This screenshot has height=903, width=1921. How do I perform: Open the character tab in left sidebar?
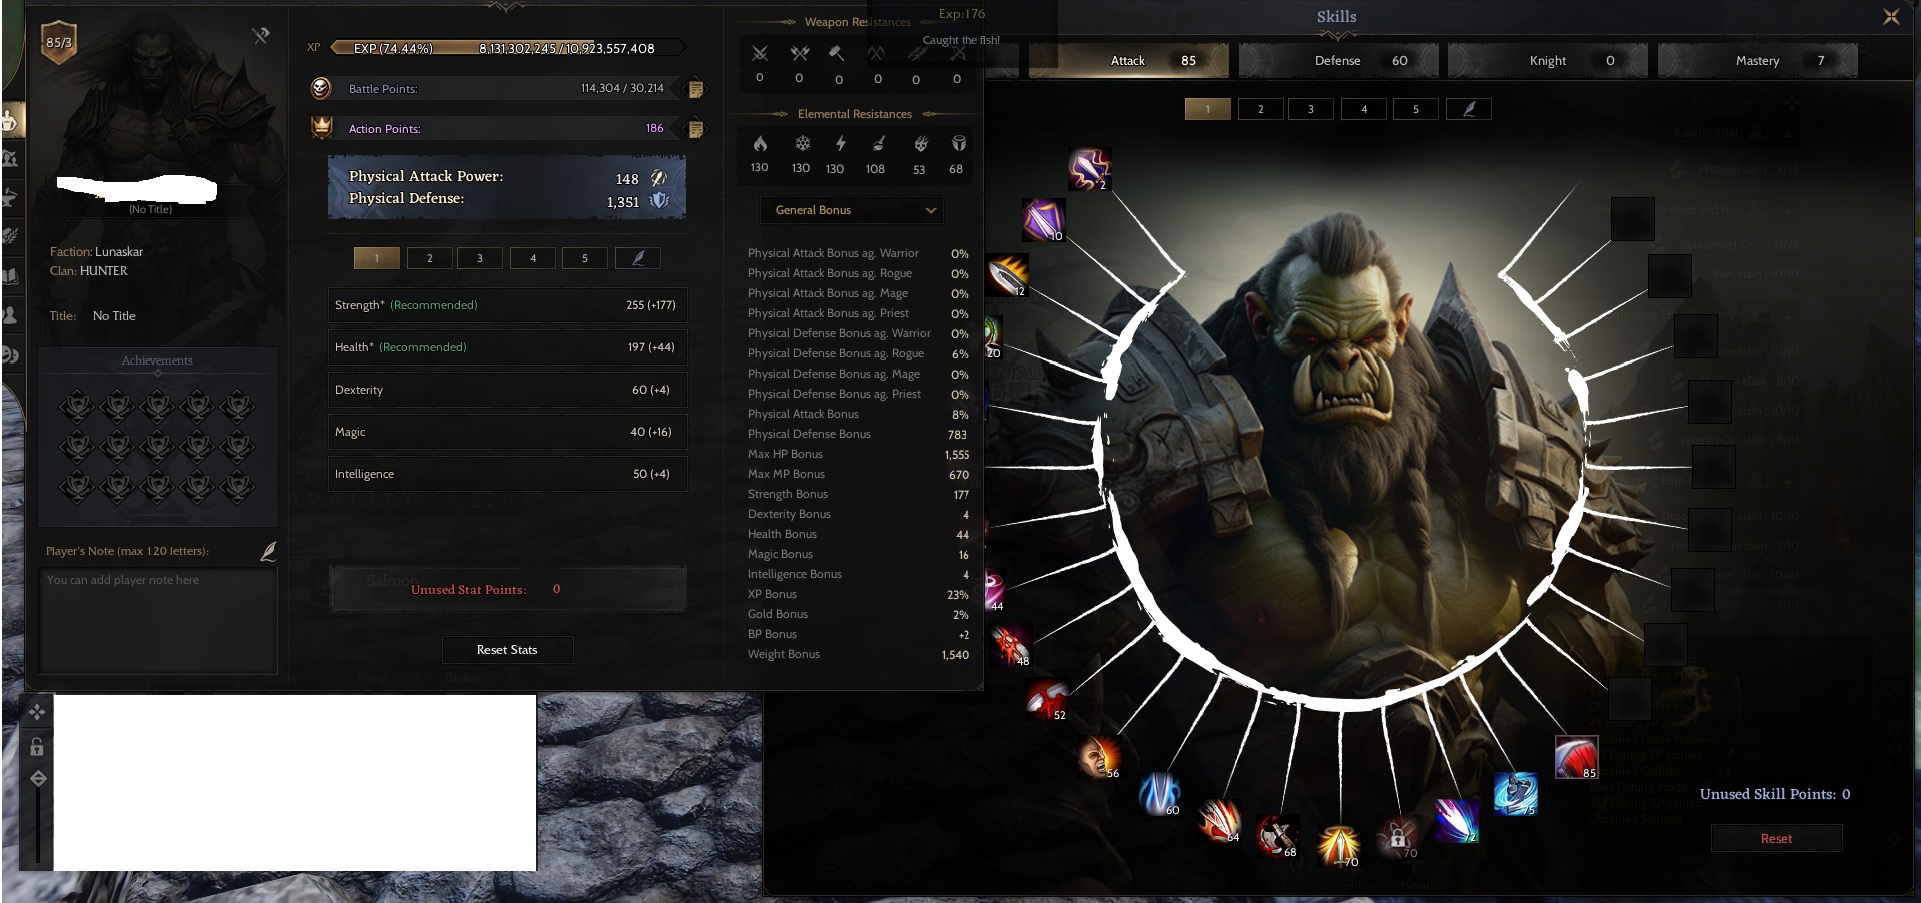[x=11, y=121]
